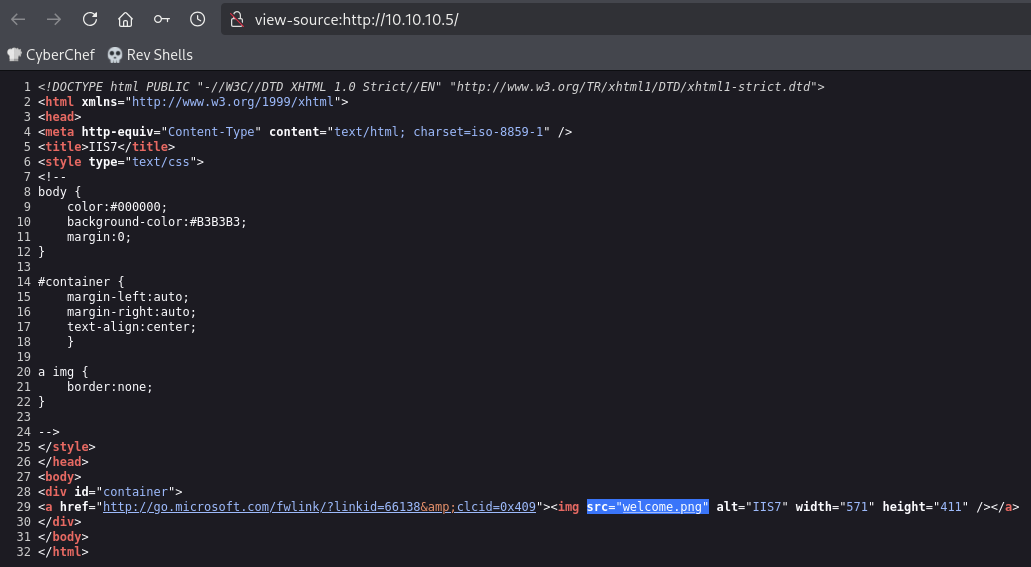
Task: Click the forward navigation arrow
Action: [54, 19]
